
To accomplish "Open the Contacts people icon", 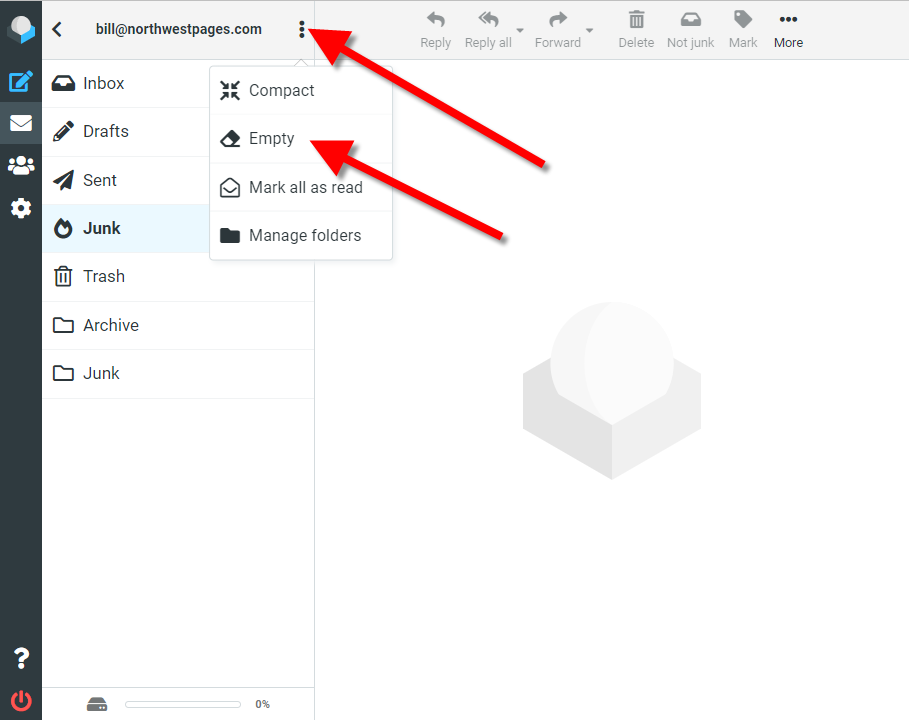I will [x=21, y=165].
